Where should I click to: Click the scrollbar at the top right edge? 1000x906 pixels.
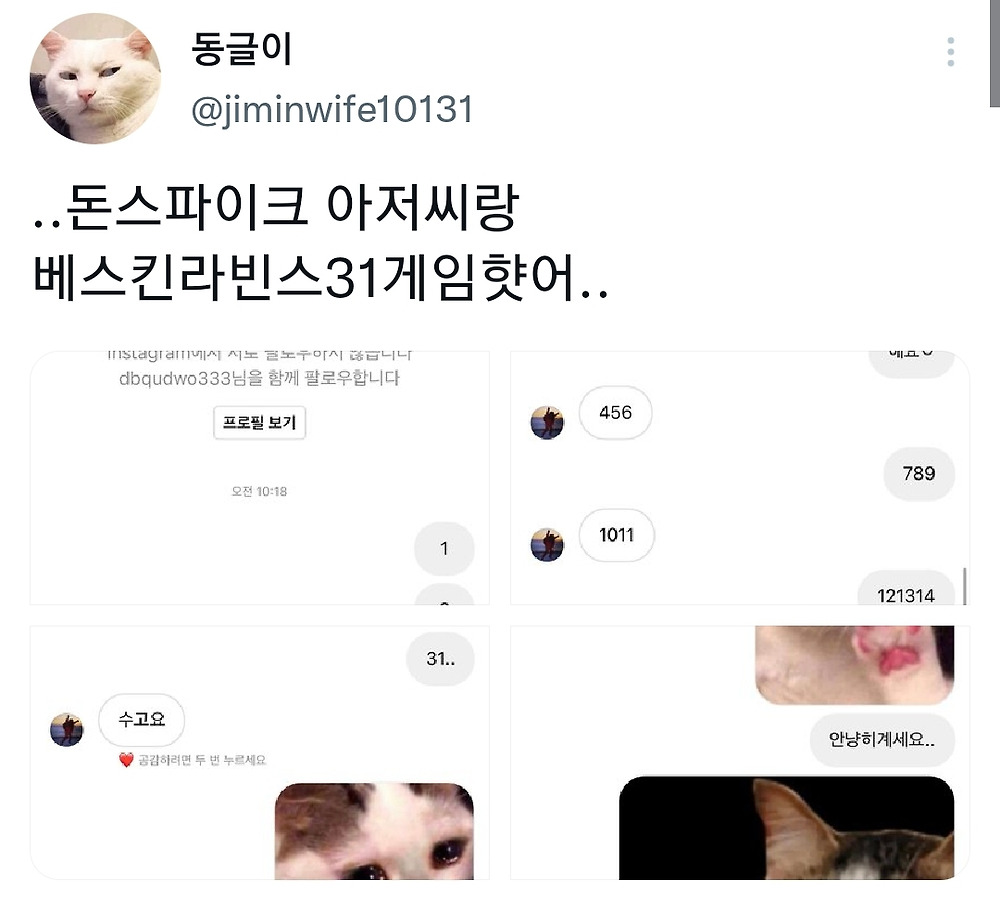tap(995, 53)
